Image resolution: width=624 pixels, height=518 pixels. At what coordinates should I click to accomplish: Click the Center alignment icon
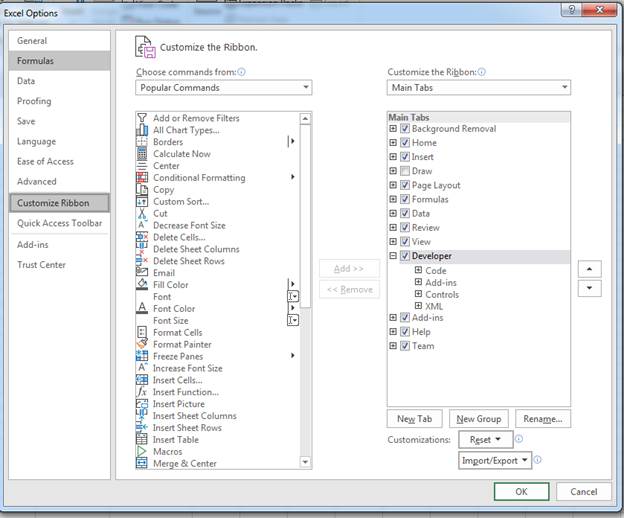click(x=142, y=166)
